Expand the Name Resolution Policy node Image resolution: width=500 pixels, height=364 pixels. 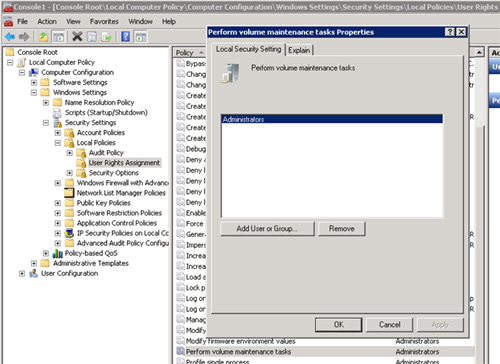tap(46, 102)
